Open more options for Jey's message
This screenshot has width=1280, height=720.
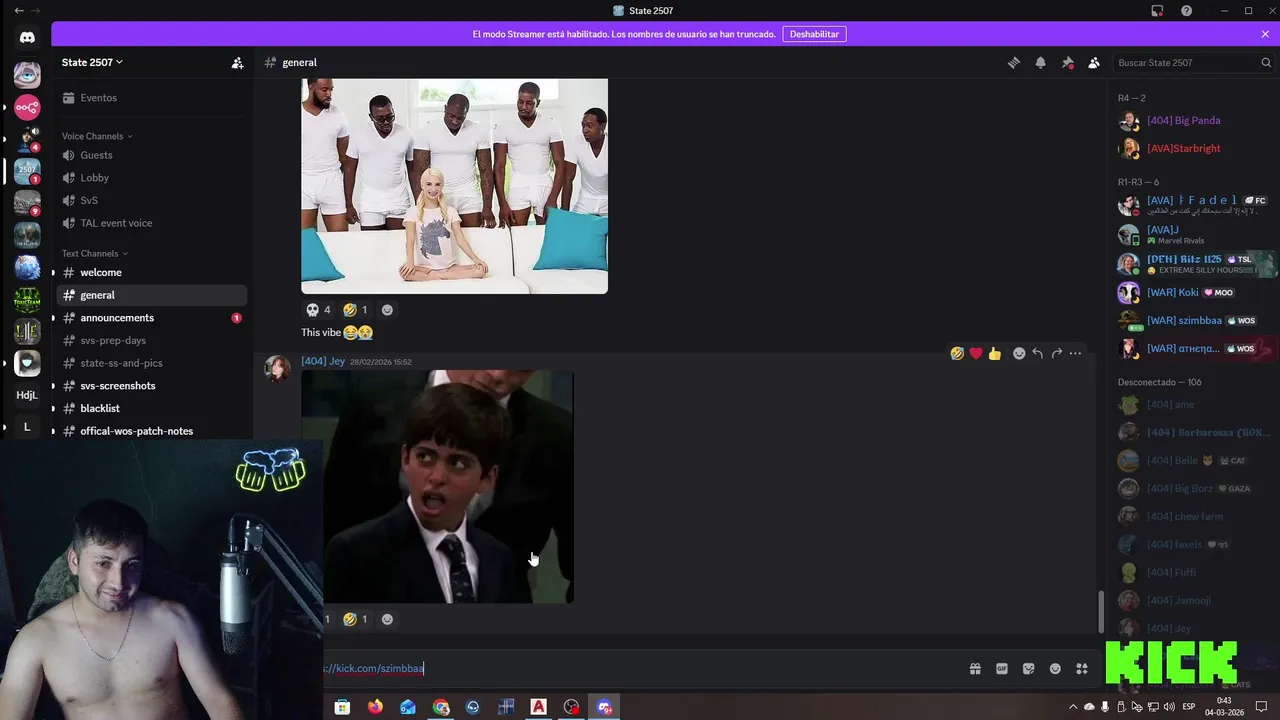pos(1075,353)
